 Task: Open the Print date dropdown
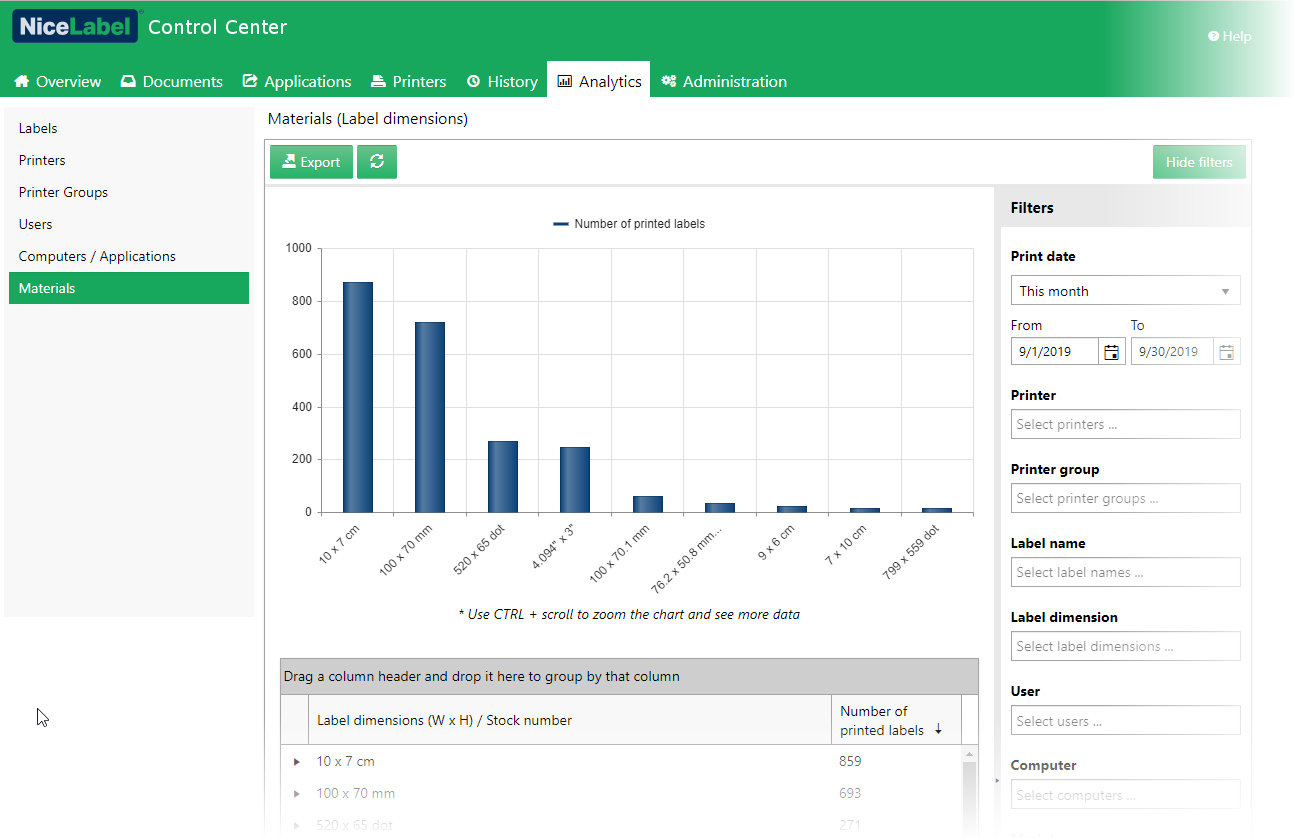pyautogui.click(x=1125, y=291)
